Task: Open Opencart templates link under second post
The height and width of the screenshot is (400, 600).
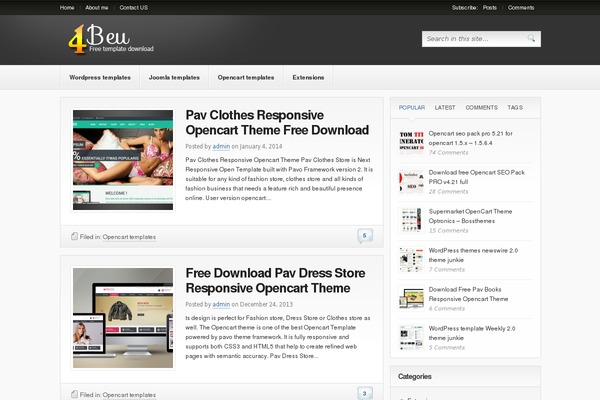Action: (x=129, y=395)
